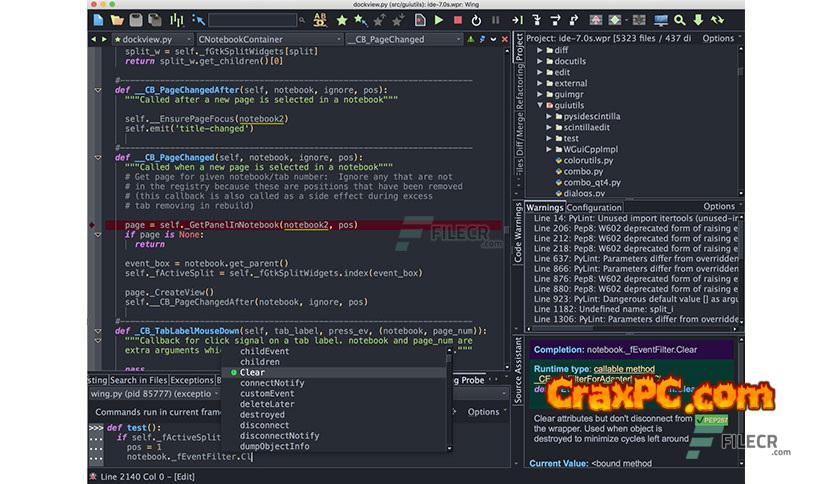The width and height of the screenshot is (836, 484).
Task: Open the Search in Files tab
Action: [x=137, y=380]
